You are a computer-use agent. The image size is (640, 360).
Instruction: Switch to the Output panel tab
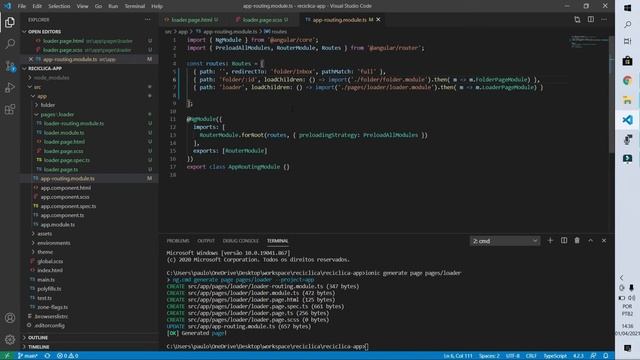pyautogui.click(x=206, y=241)
